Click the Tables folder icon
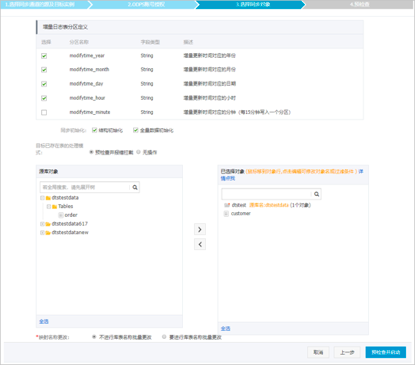 tap(54, 207)
